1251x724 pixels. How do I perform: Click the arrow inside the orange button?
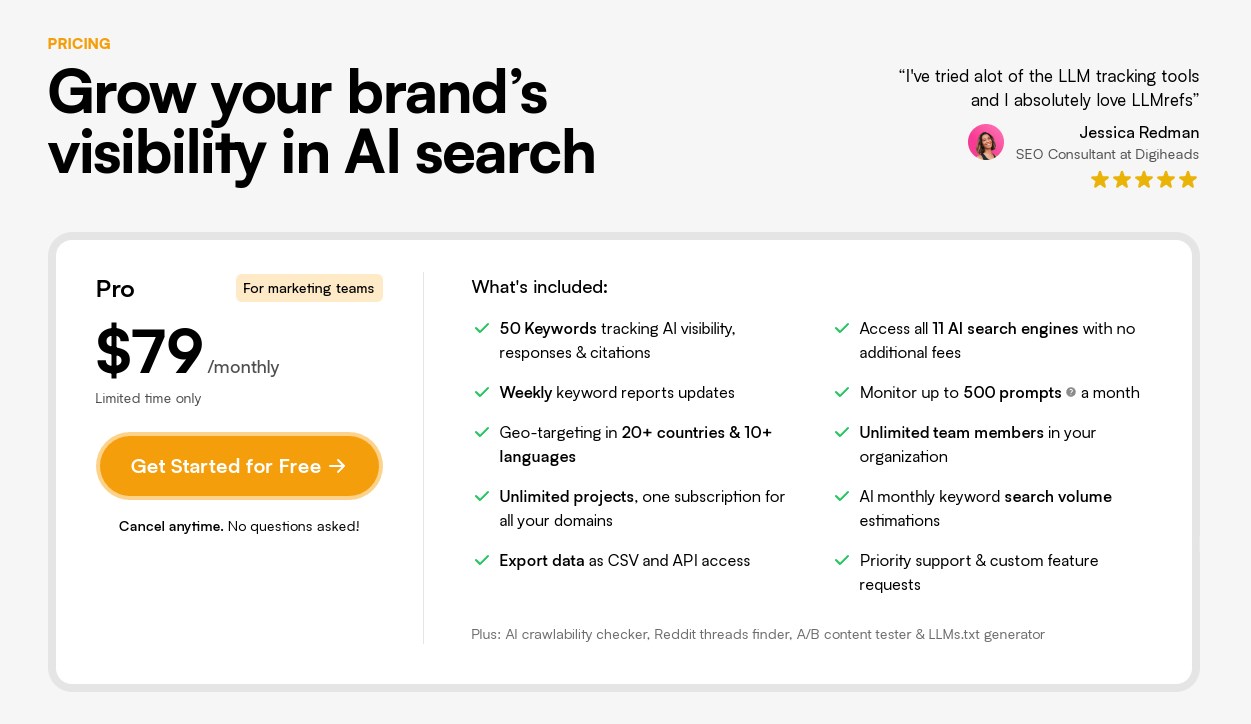[x=337, y=466]
